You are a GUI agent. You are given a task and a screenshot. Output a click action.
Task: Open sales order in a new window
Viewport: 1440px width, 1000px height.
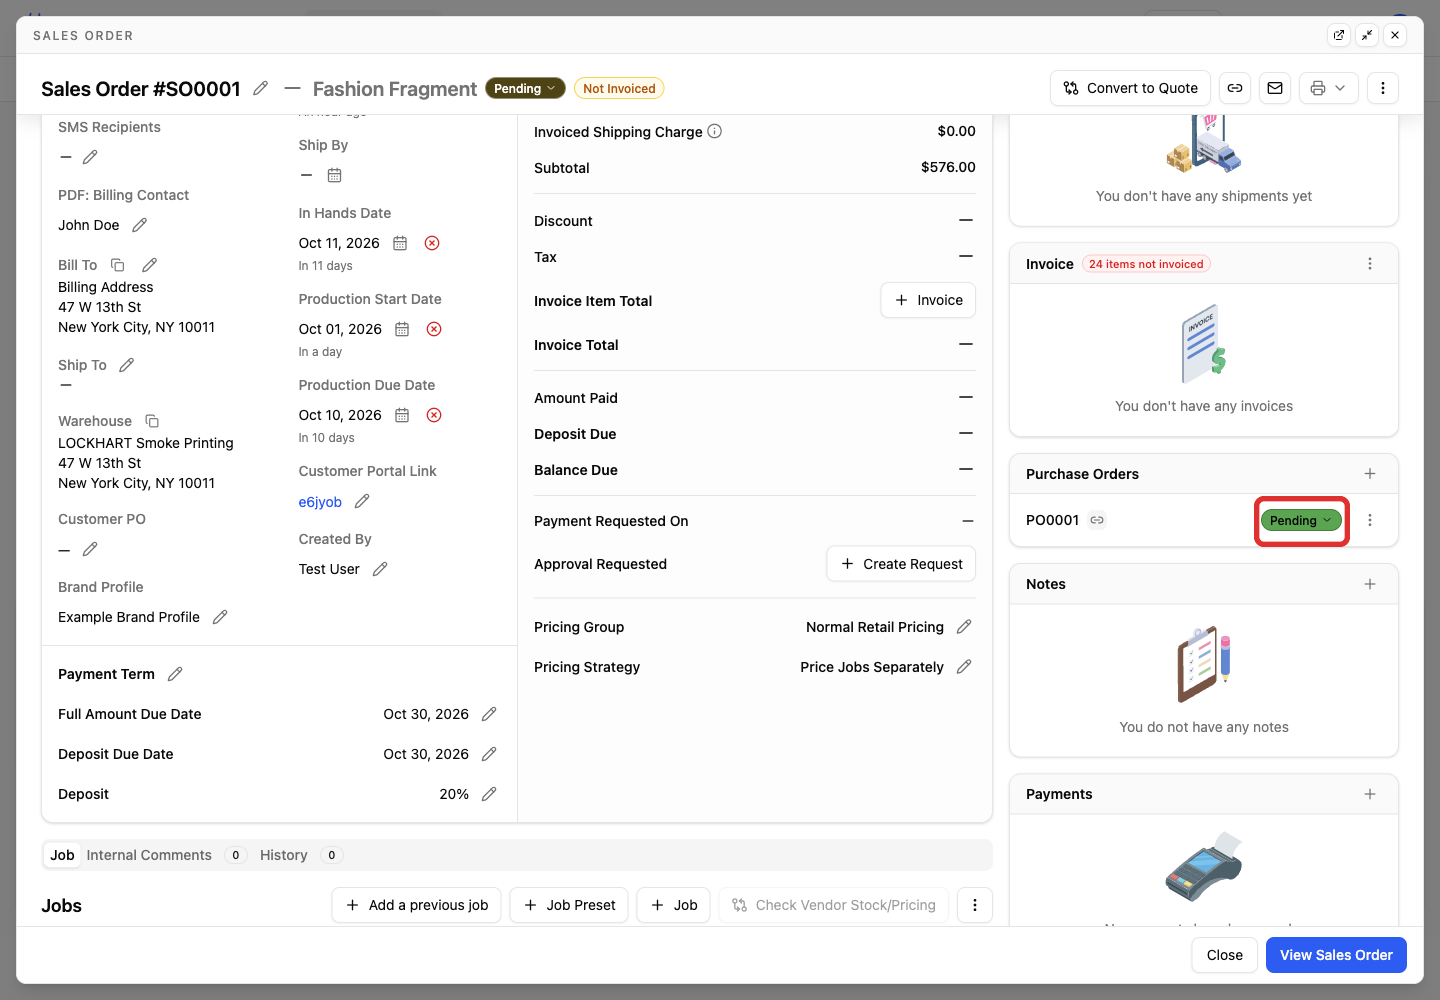coord(1339,35)
